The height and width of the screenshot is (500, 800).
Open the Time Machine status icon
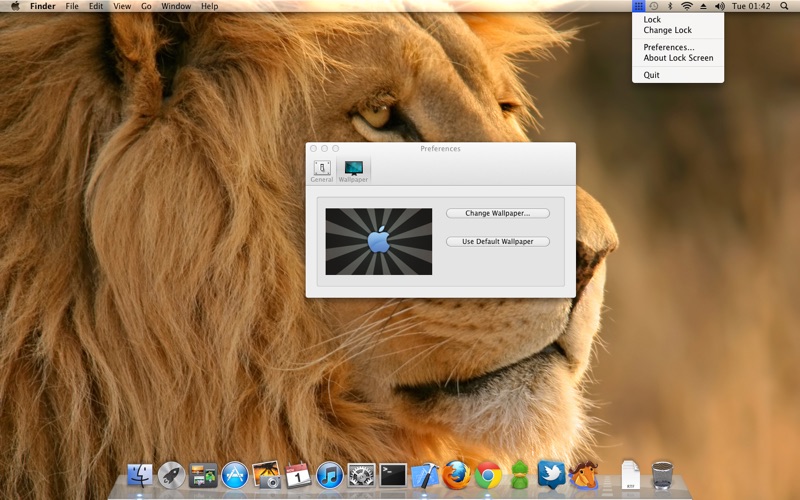(x=654, y=6)
